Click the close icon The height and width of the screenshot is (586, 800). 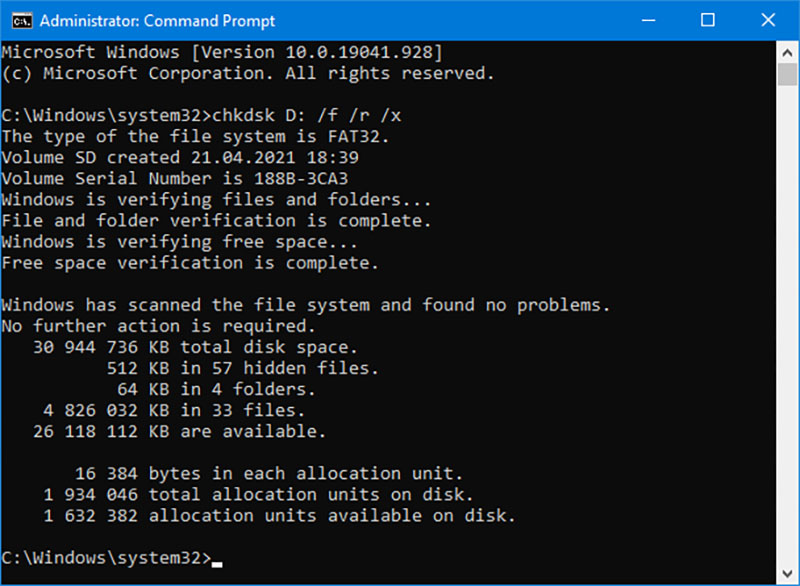click(x=768, y=19)
